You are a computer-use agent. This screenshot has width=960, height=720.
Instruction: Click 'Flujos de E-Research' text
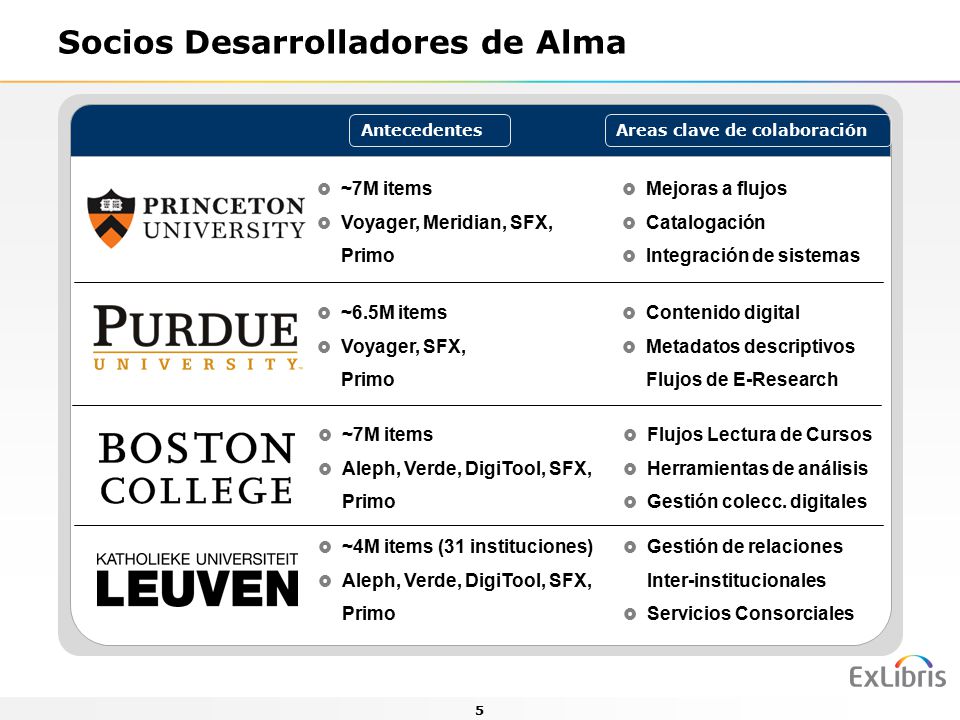click(742, 380)
